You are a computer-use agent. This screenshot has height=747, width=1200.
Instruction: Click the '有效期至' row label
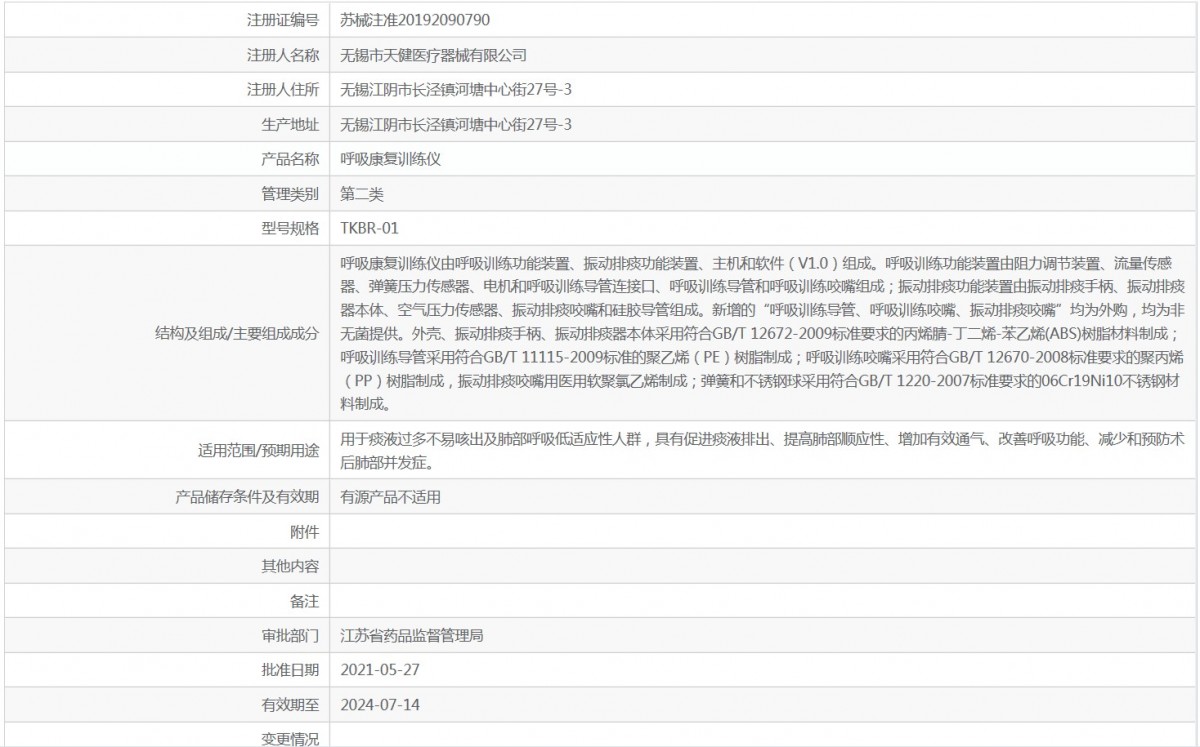(290, 705)
